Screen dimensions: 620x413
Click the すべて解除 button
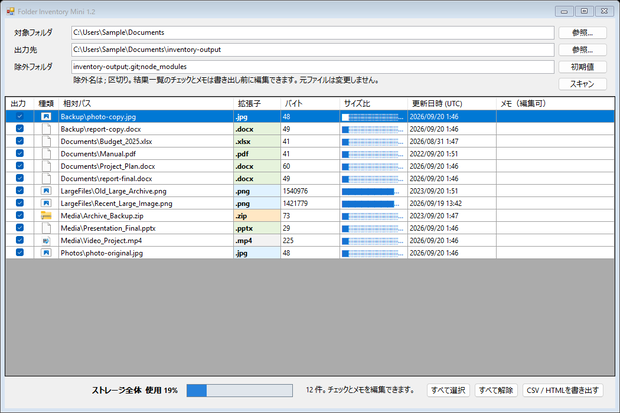496,390
